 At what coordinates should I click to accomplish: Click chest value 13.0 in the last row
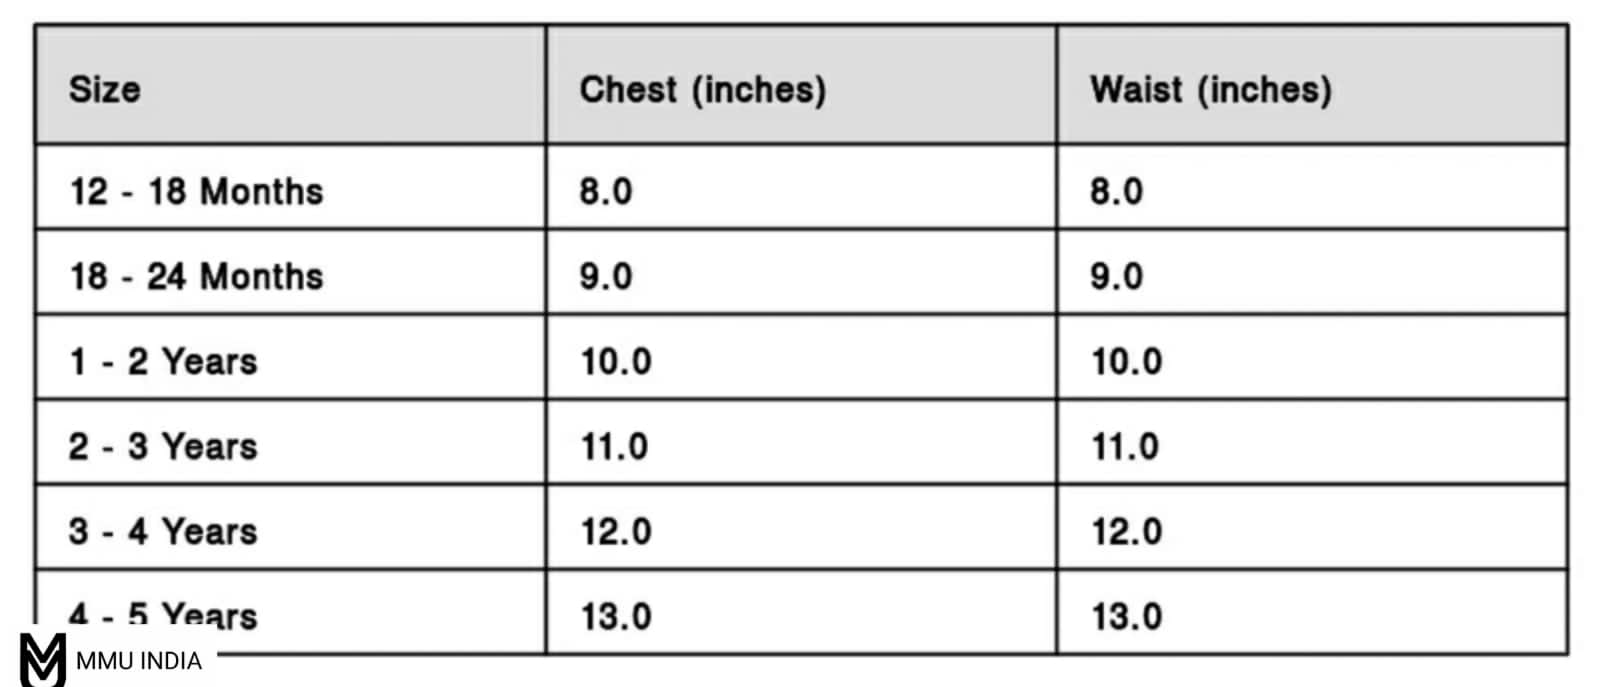point(616,616)
